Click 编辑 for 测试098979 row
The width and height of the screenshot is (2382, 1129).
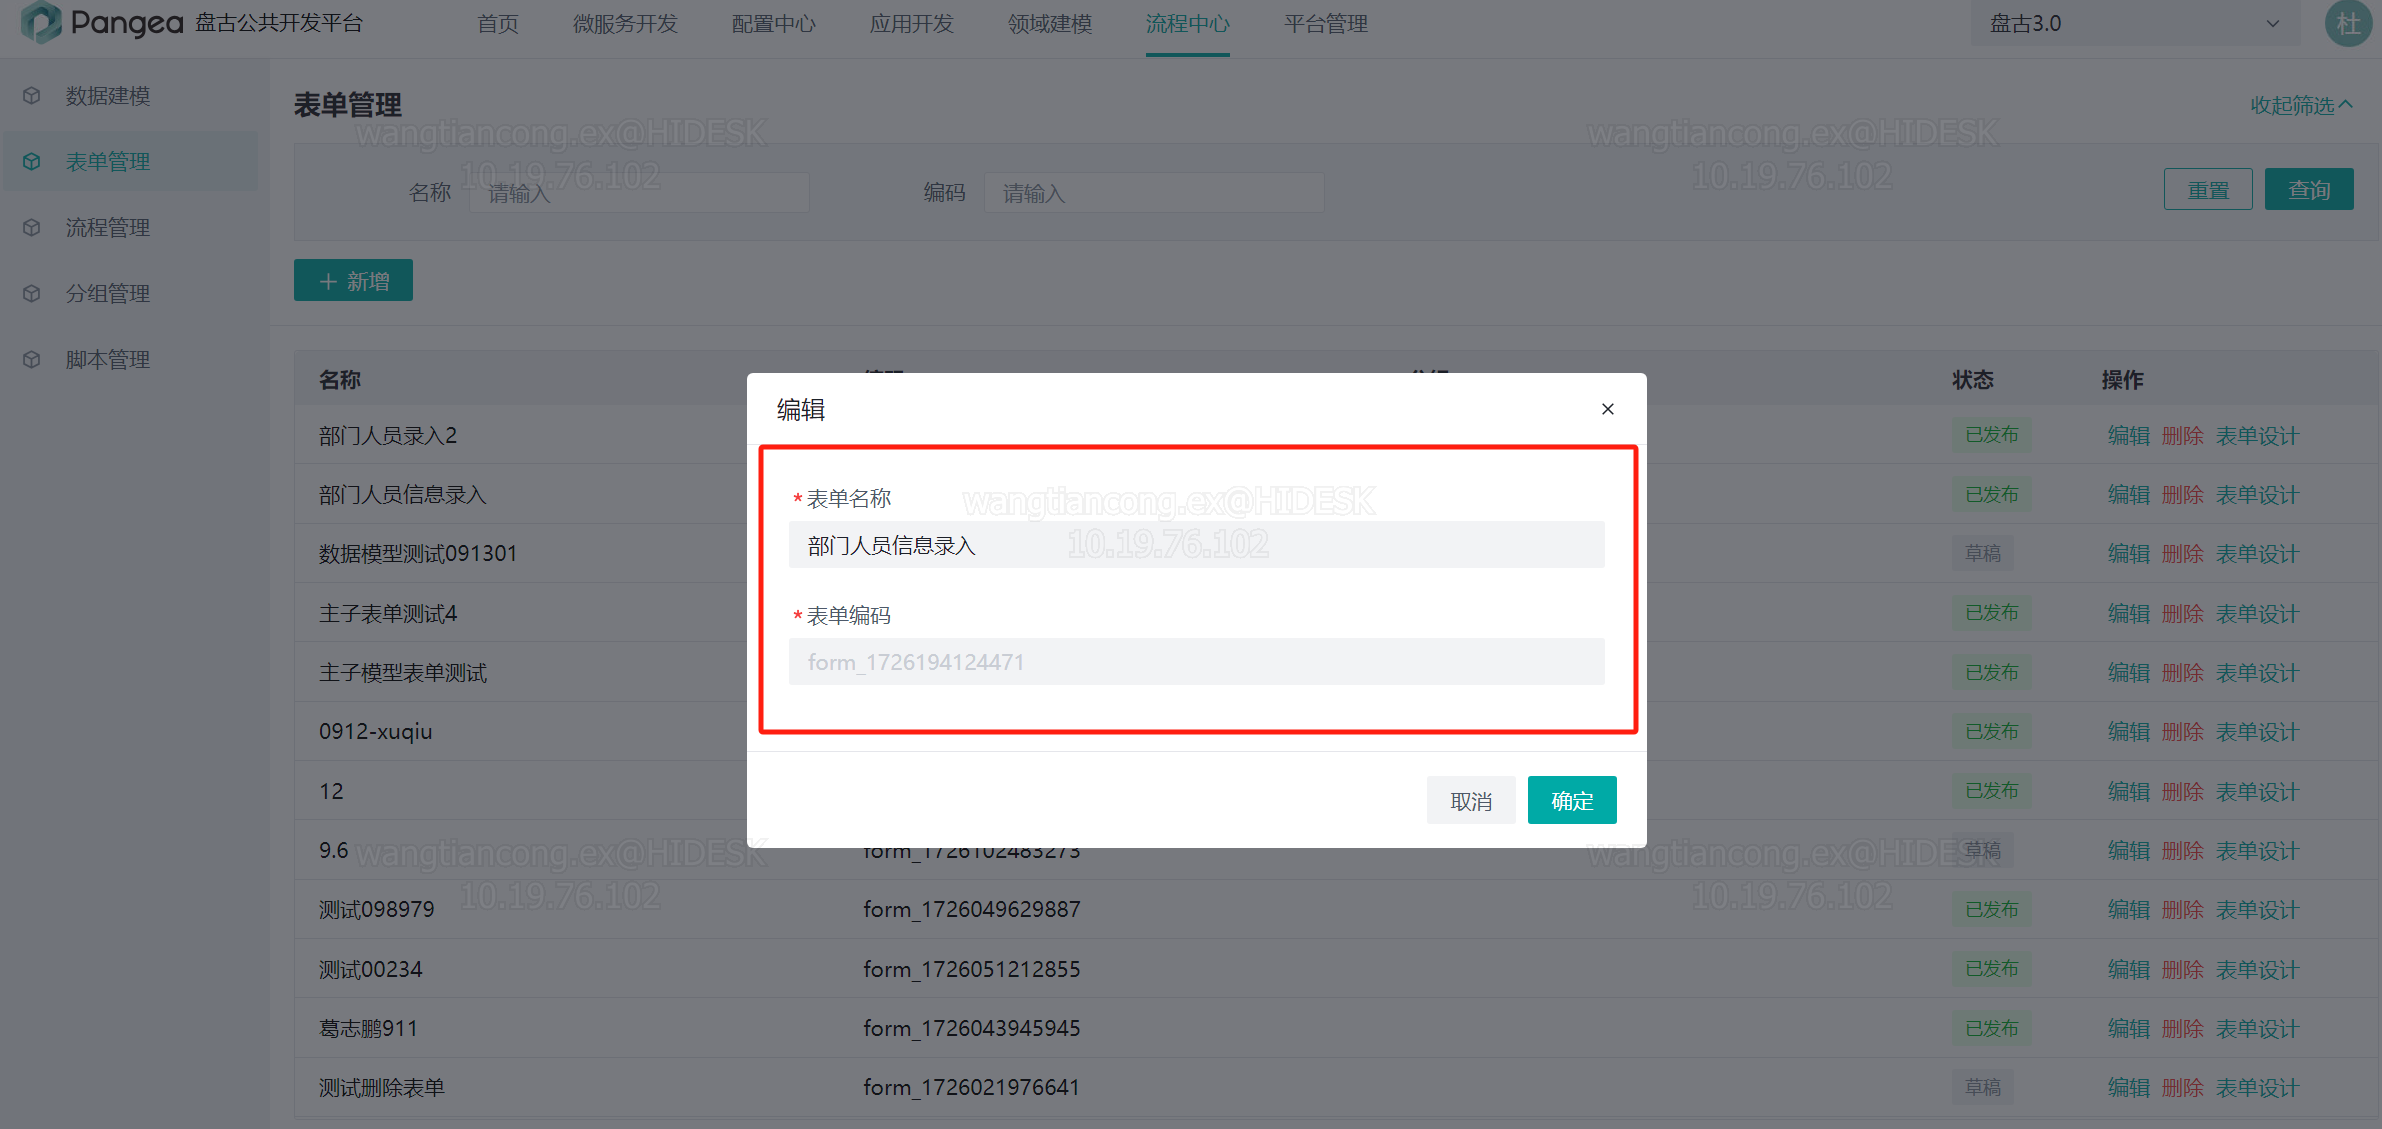pos(2129,910)
